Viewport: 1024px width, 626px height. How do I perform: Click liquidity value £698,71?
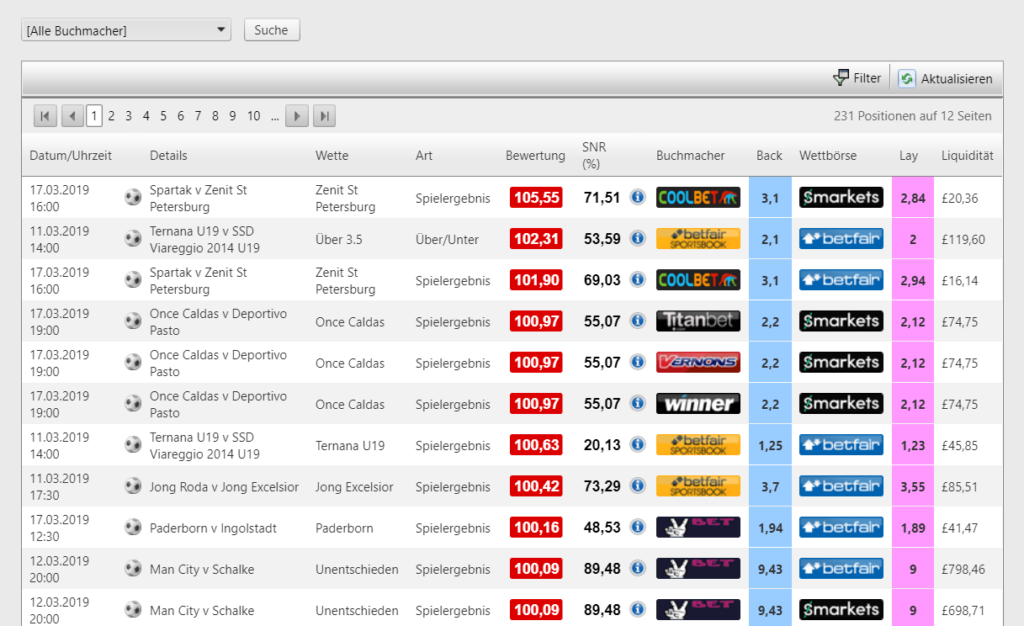963,610
